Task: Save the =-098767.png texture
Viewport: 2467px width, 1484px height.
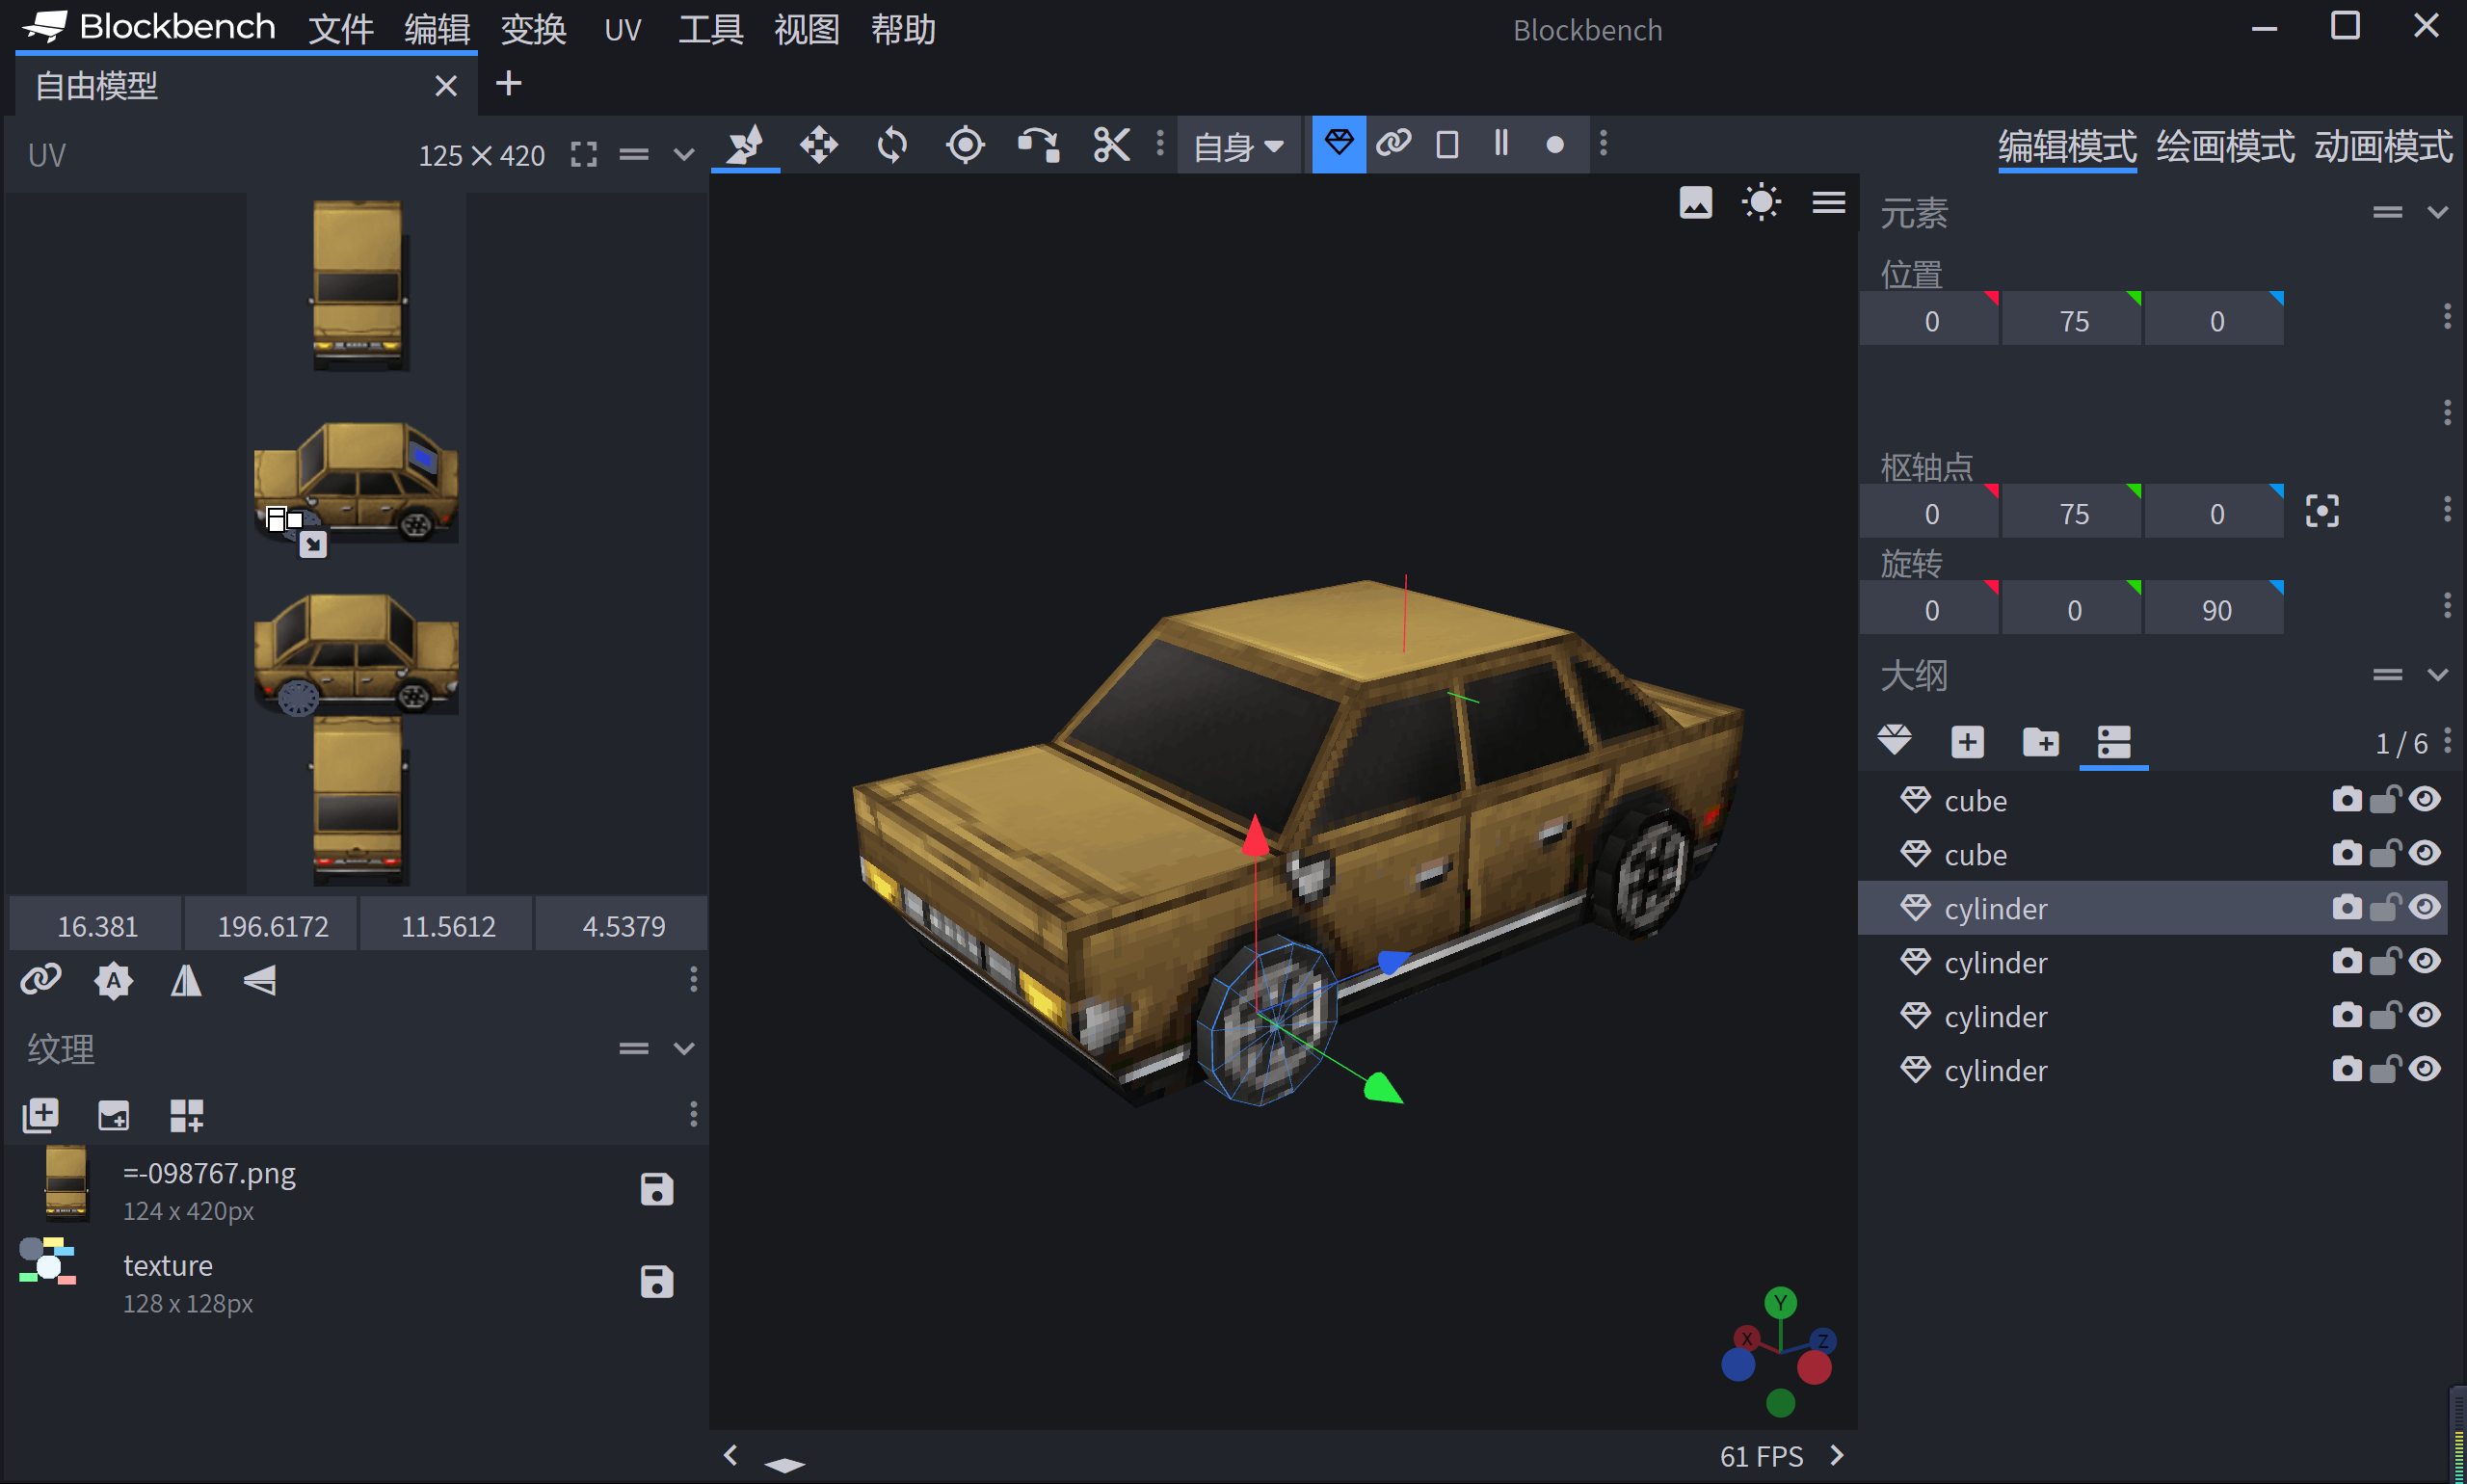Action: [x=656, y=1190]
